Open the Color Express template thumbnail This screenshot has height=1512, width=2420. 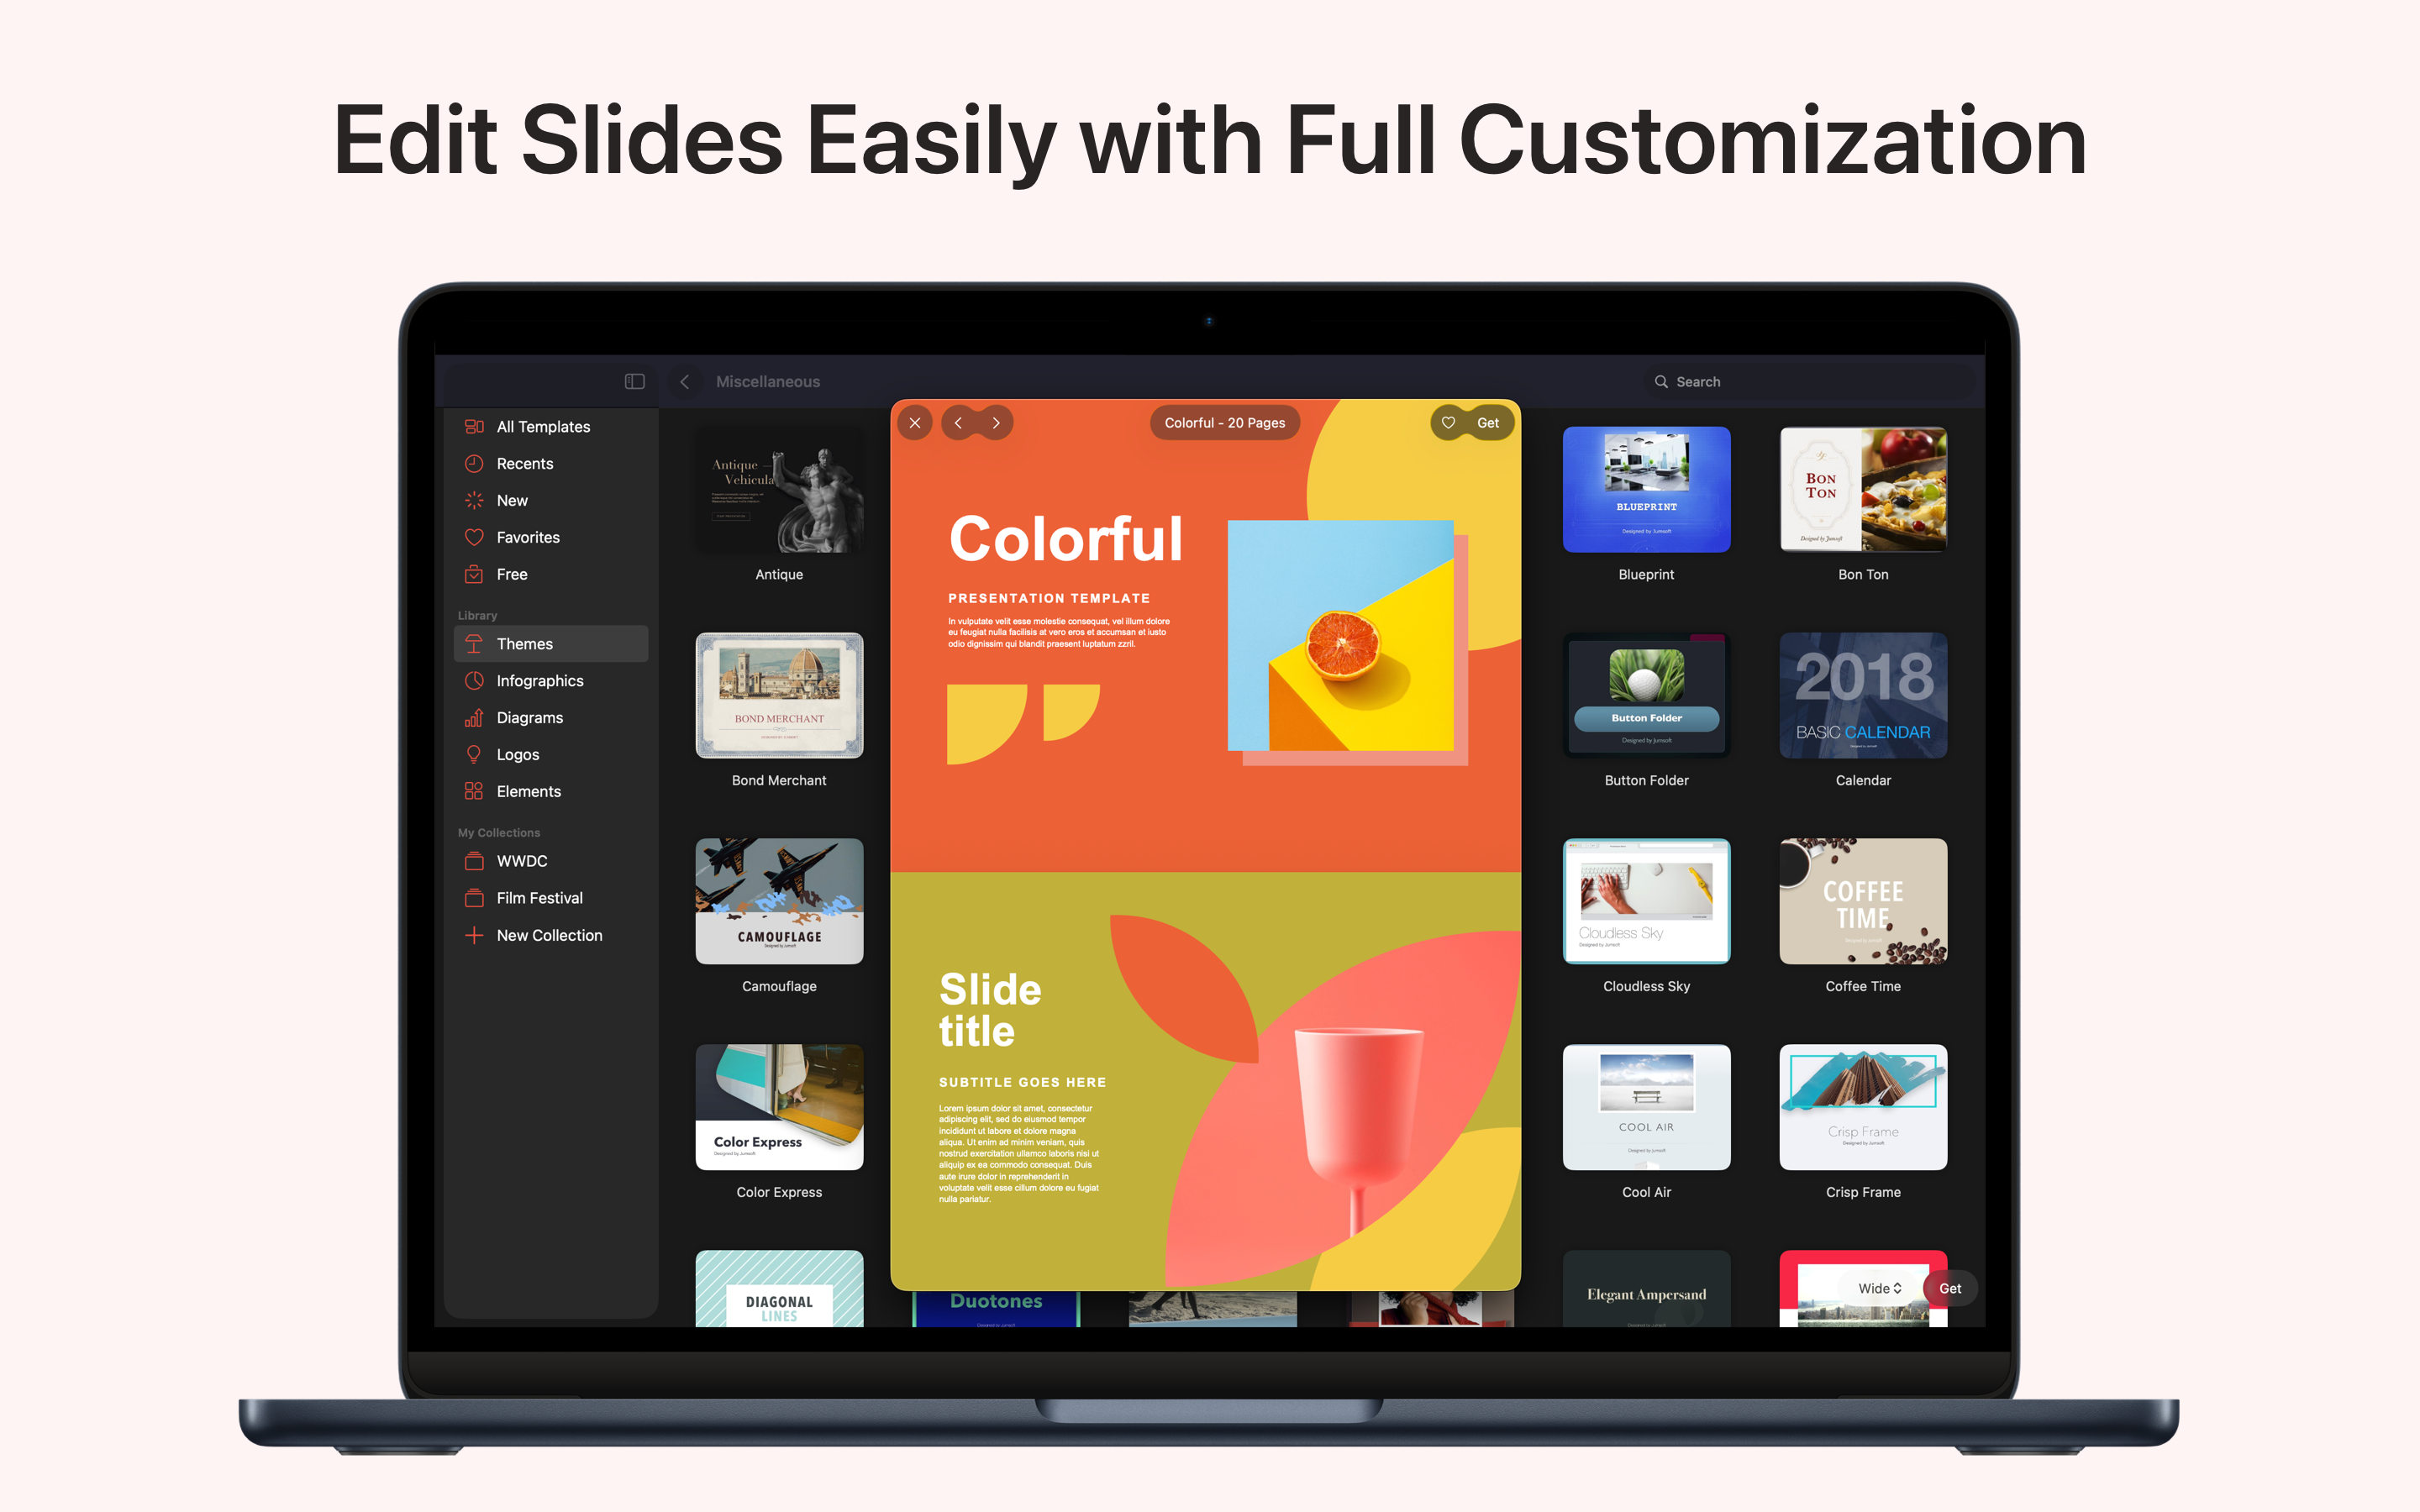click(x=779, y=1108)
